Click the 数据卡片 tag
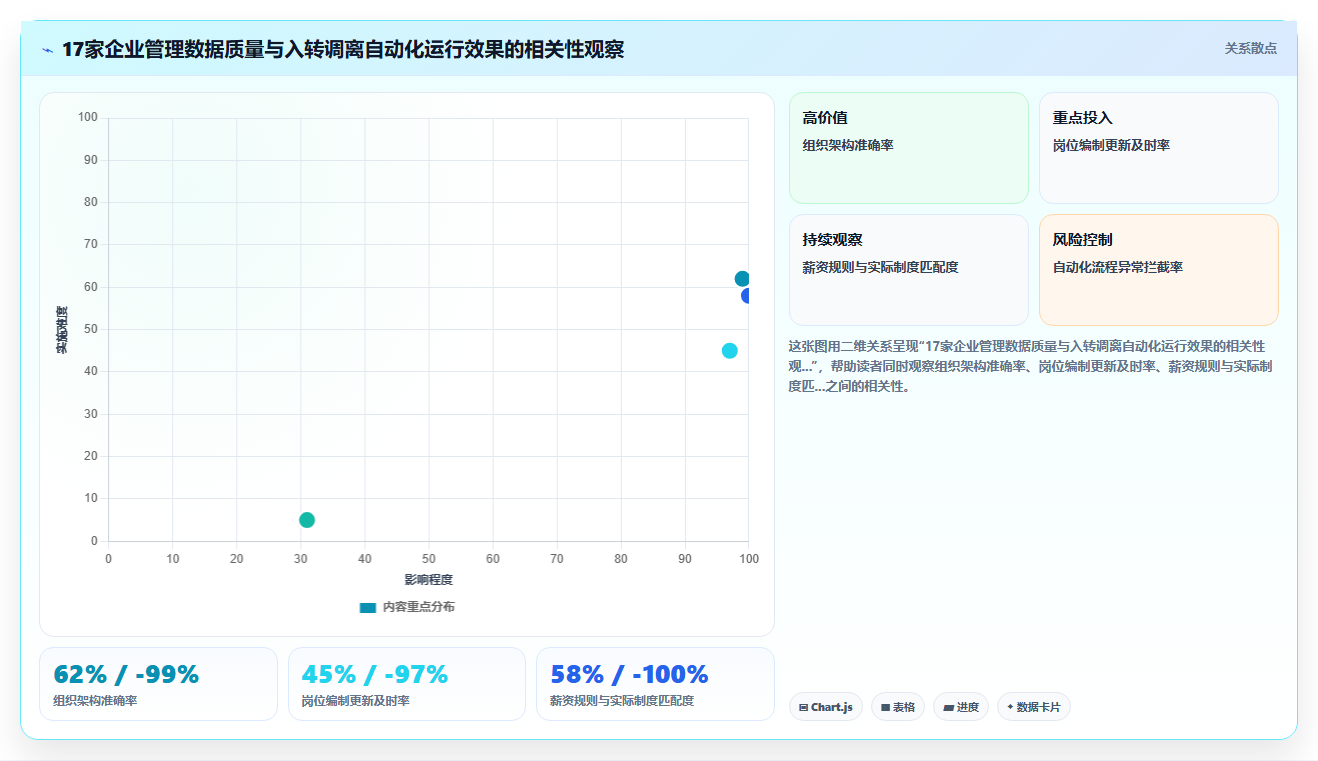This screenshot has height=761, width=1318. 1034,707
